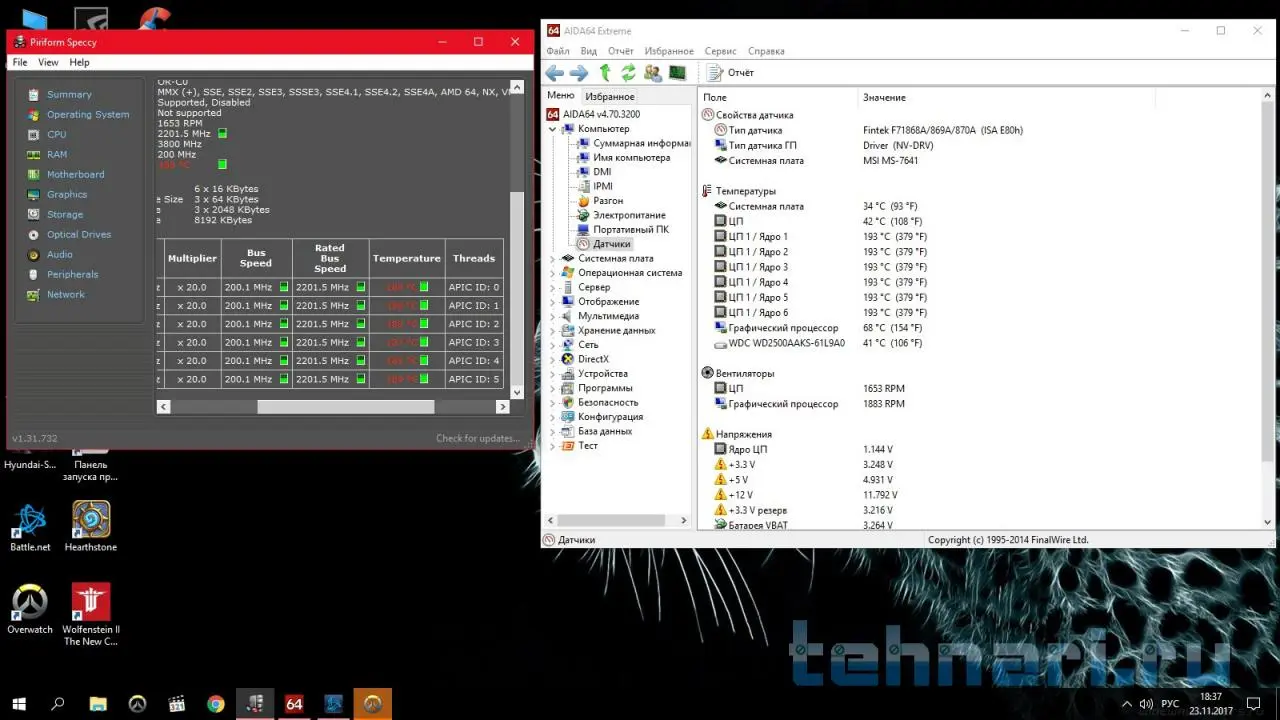Image resolution: width=1280 pixels, height=720 pixels.
Task: Click the Значение column header in AIDA64
Action: (885, 97)
